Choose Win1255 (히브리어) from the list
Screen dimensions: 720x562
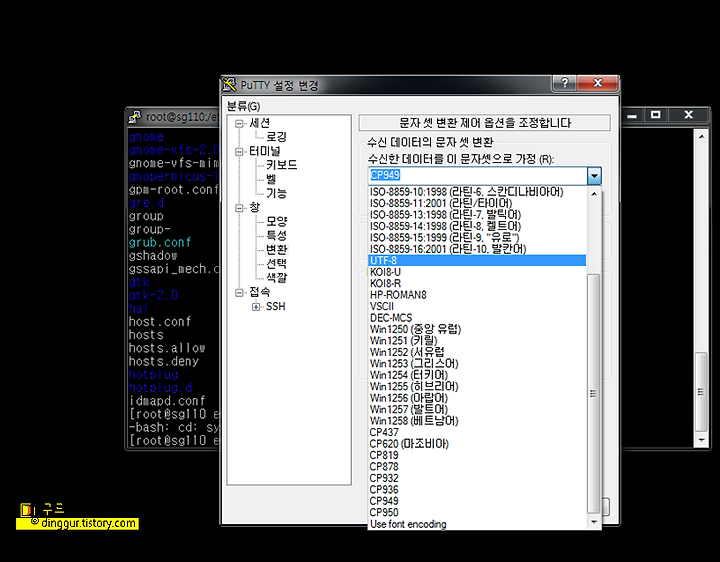[x=477, y=387]
